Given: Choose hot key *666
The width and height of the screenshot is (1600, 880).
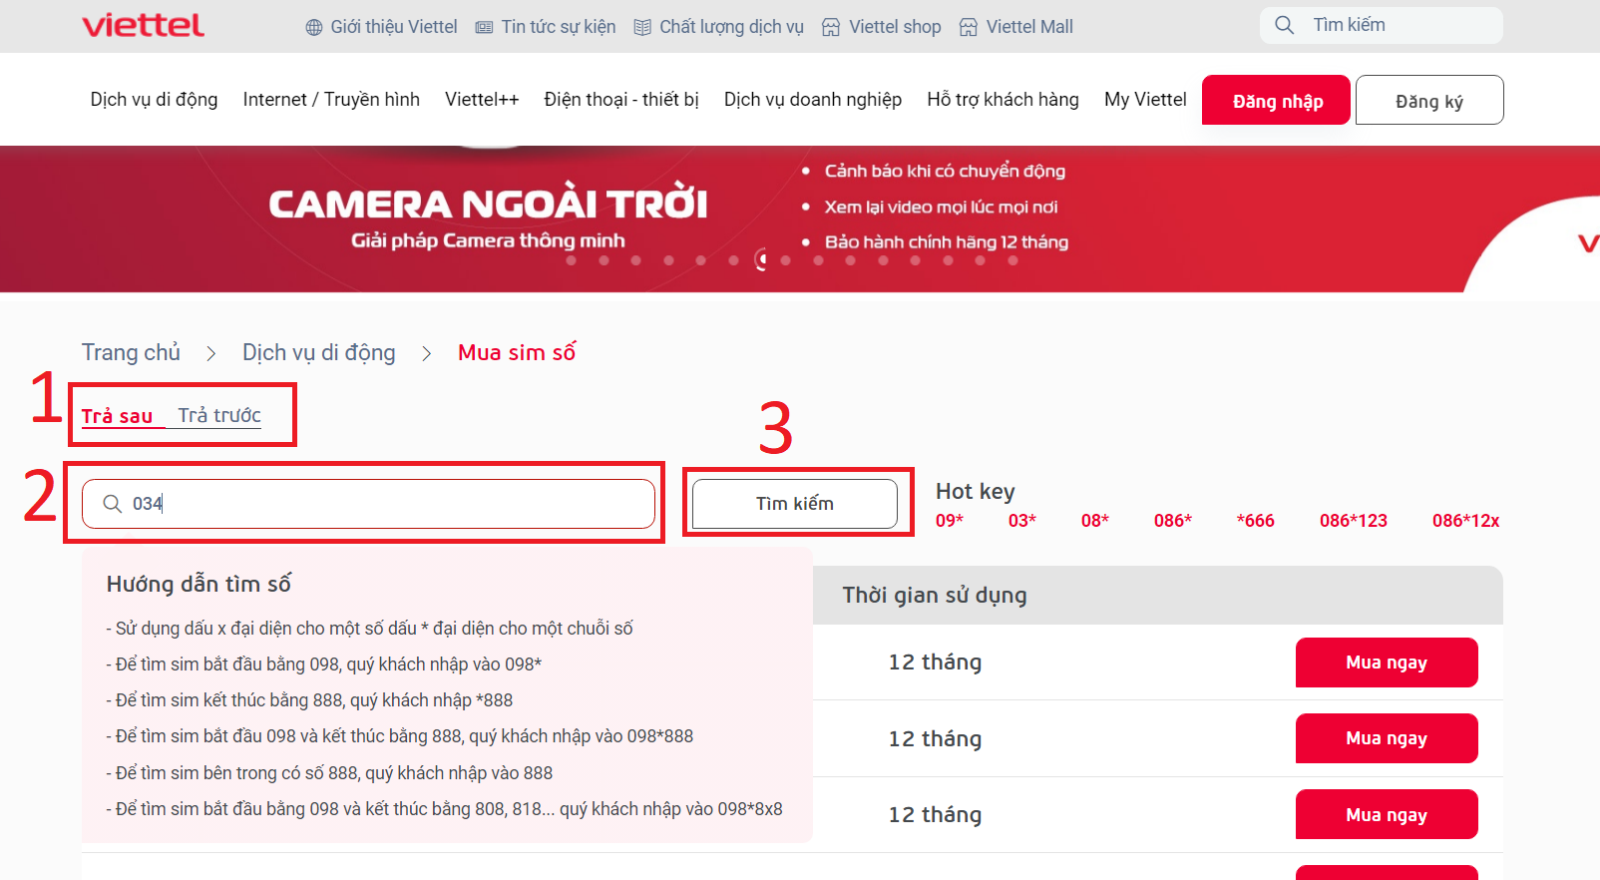Looking at the screenshot, I should click(1255, 520).
